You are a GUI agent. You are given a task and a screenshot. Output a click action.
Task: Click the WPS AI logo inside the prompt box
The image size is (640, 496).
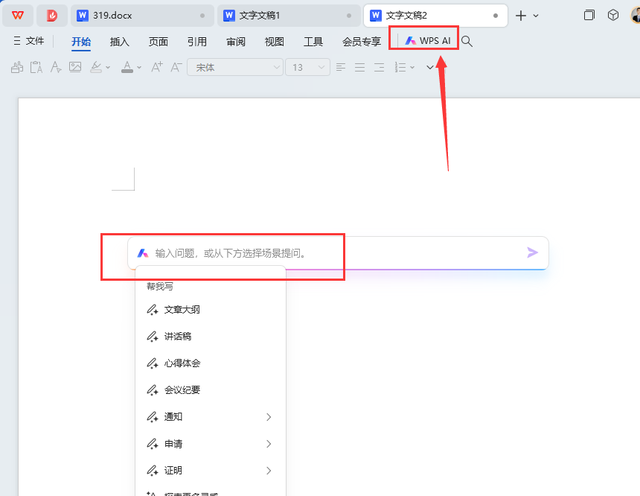pos(142,253)
